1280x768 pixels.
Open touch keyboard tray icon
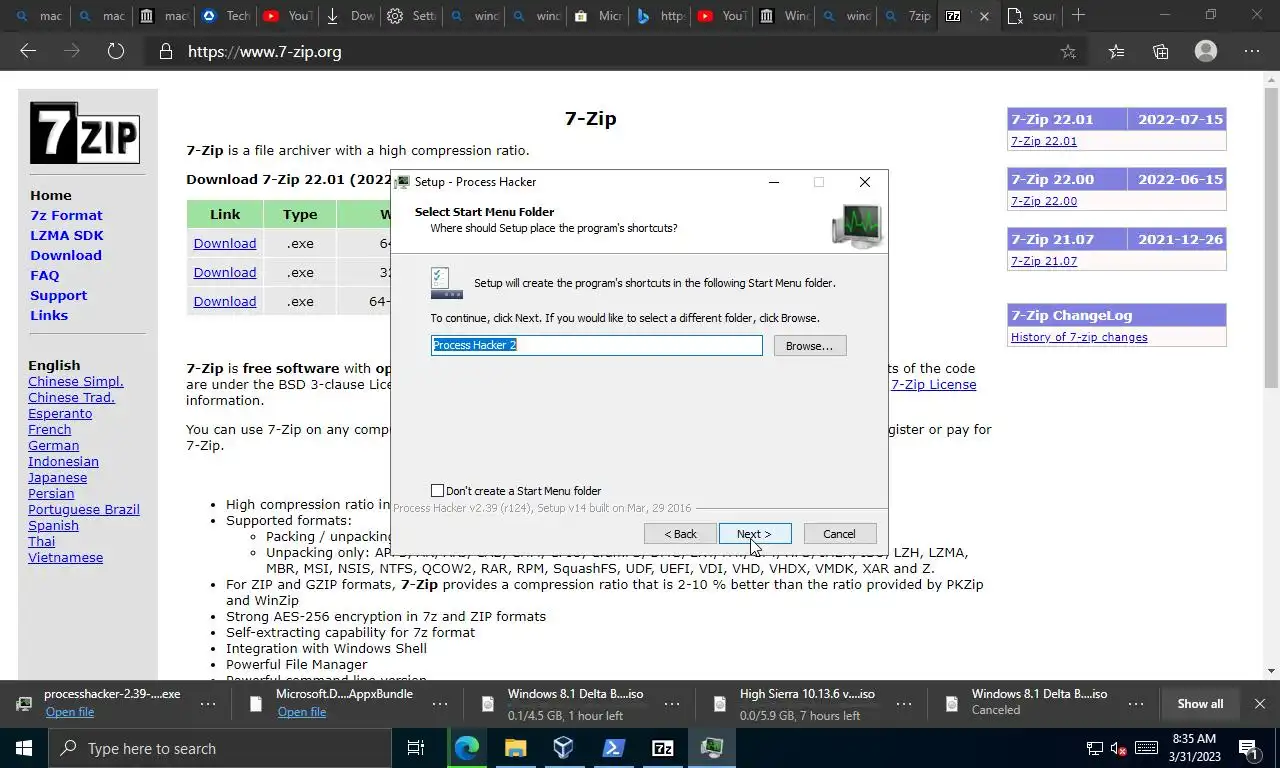click(1146, 748)
